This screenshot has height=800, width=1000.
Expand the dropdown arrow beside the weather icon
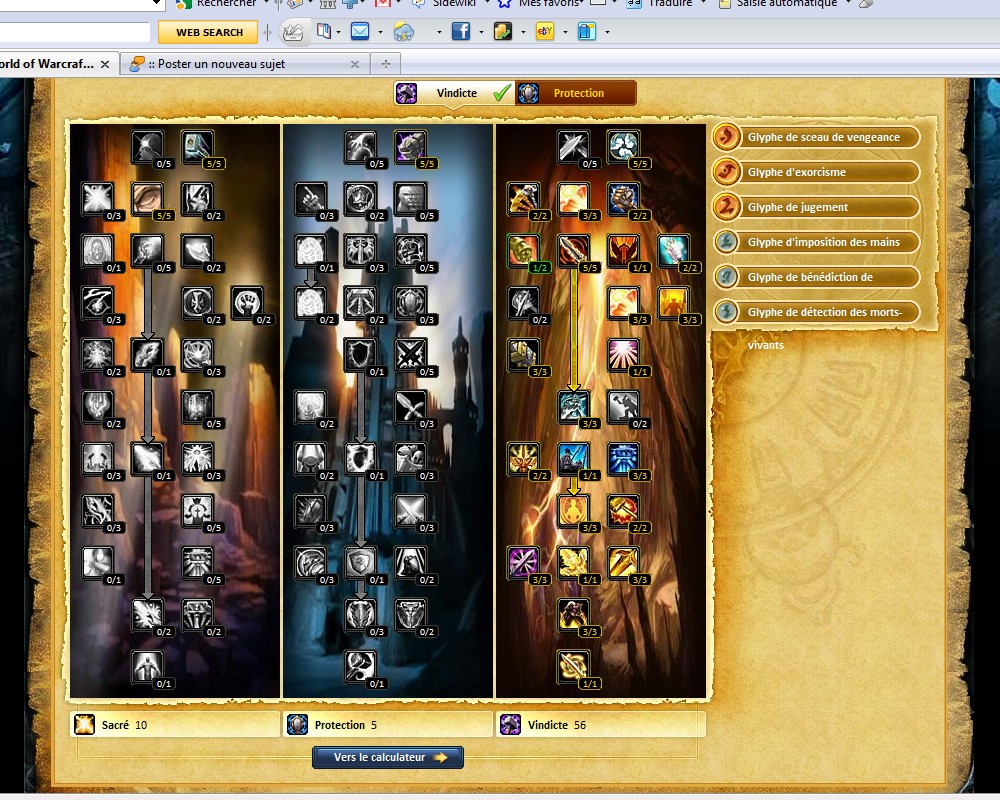[439, 32]
